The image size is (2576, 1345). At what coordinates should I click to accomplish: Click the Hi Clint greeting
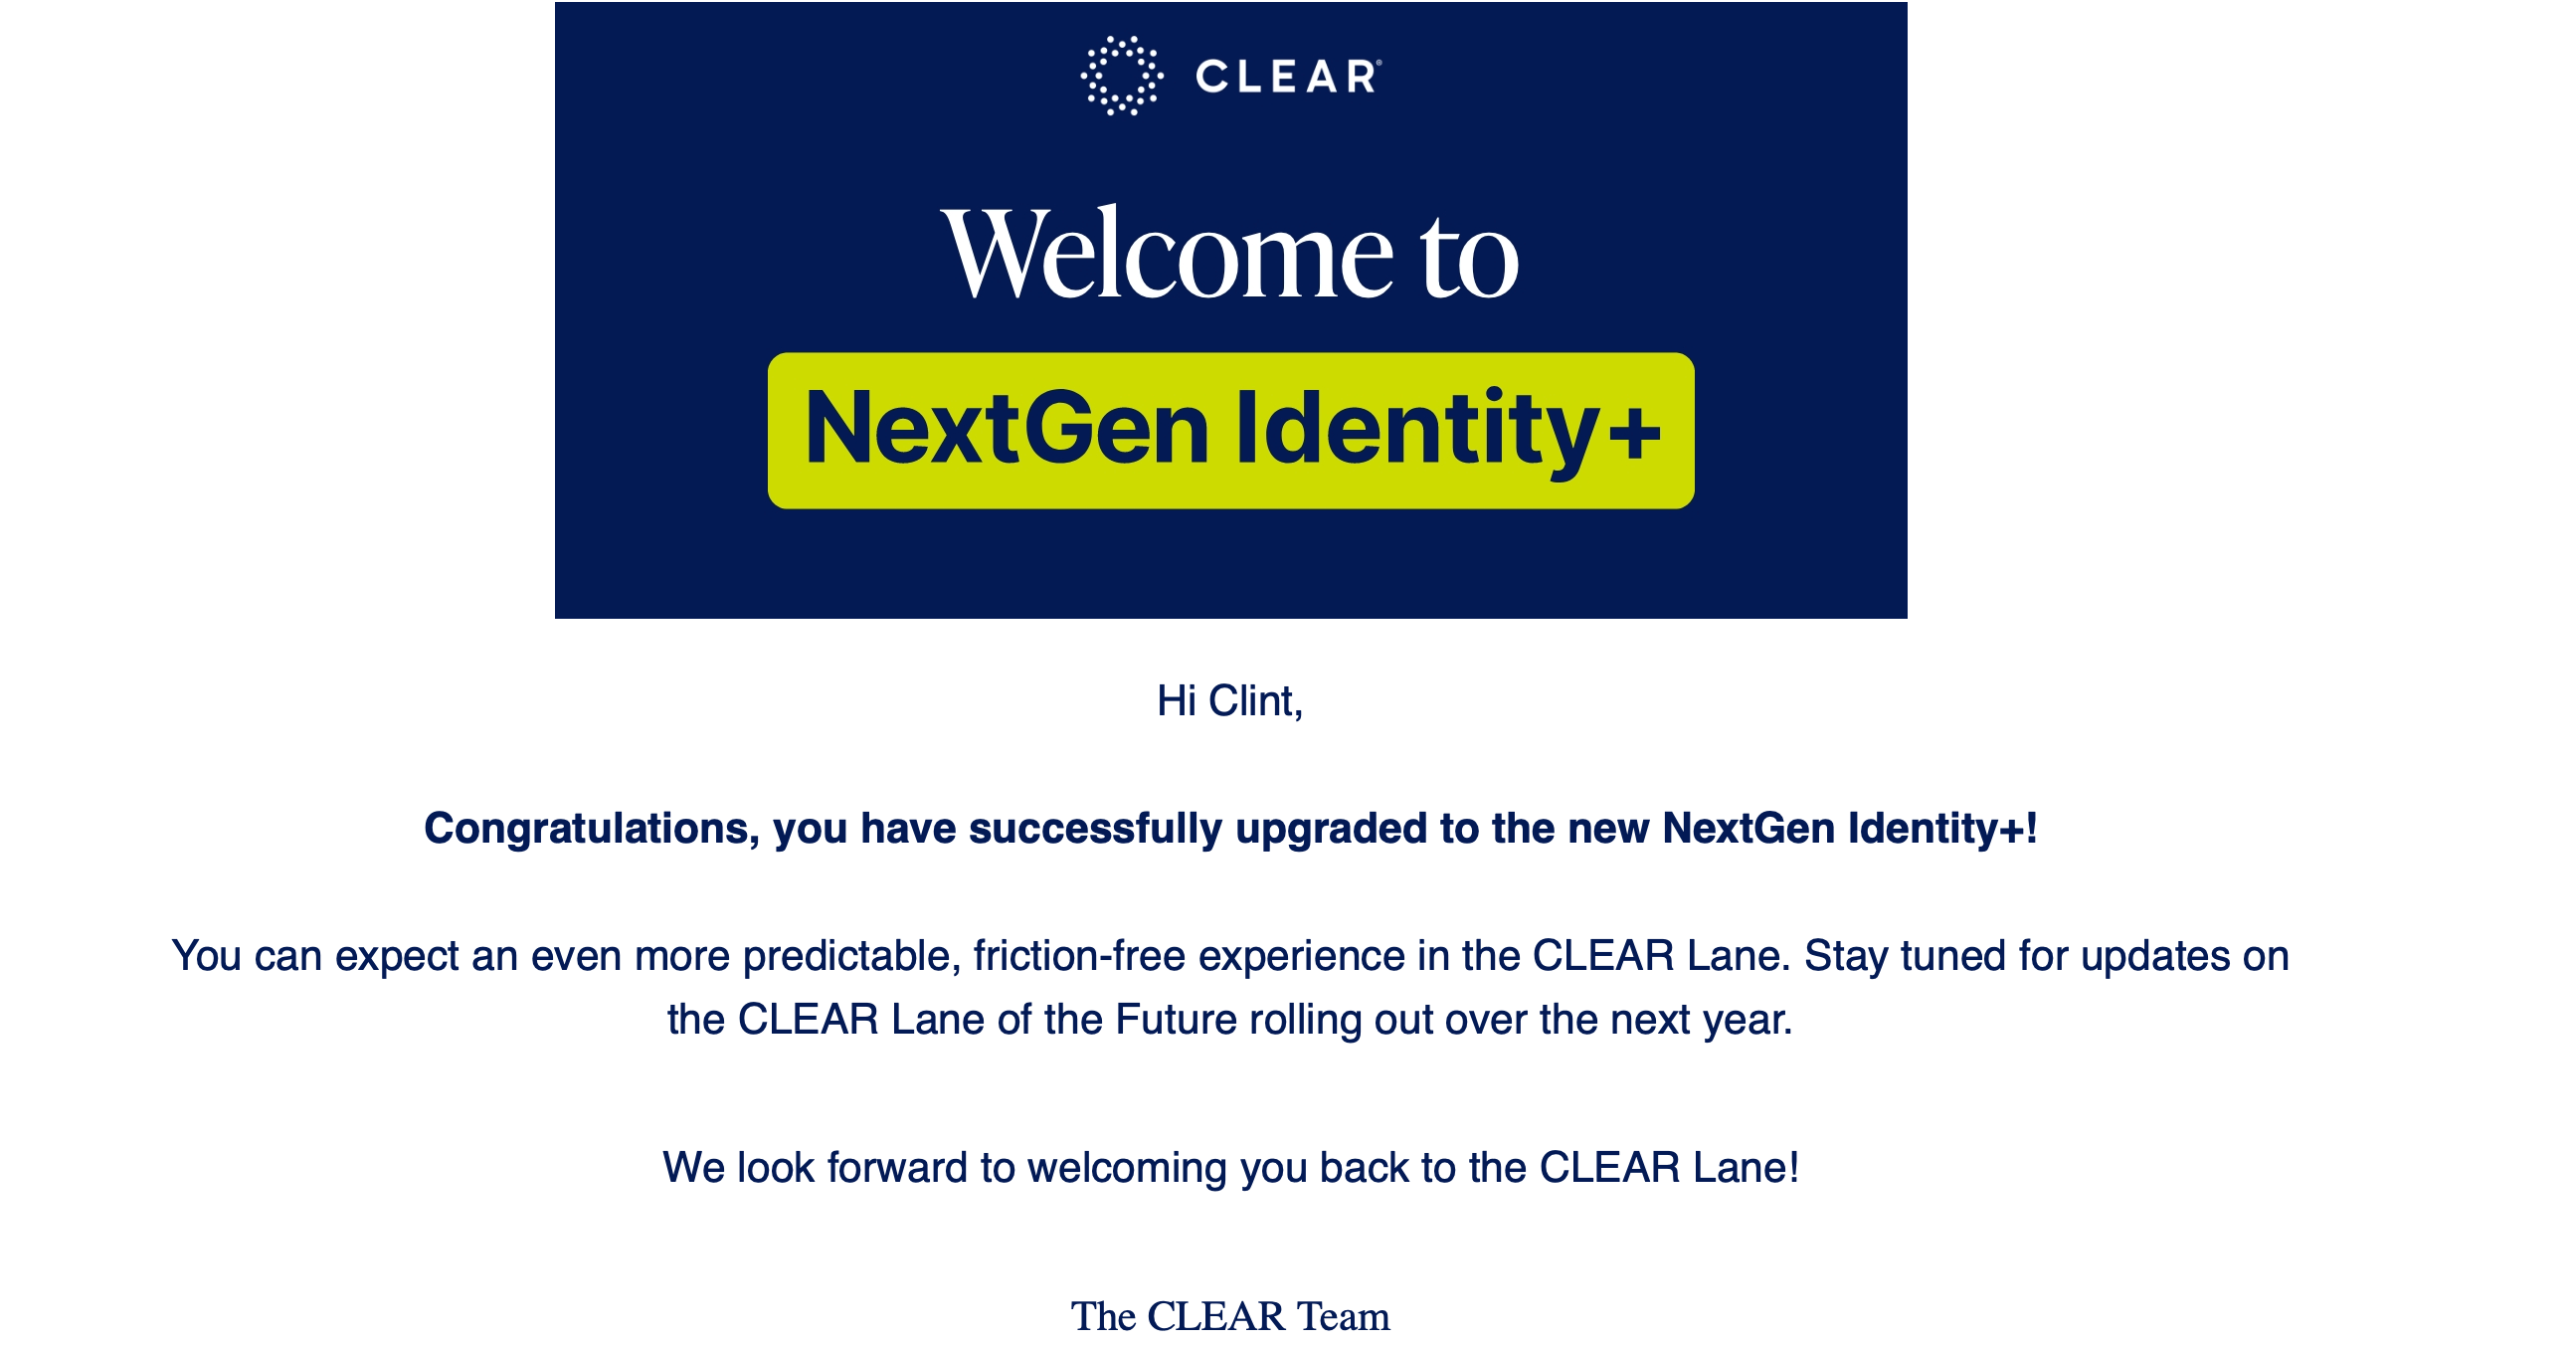tap(1229, 701)
